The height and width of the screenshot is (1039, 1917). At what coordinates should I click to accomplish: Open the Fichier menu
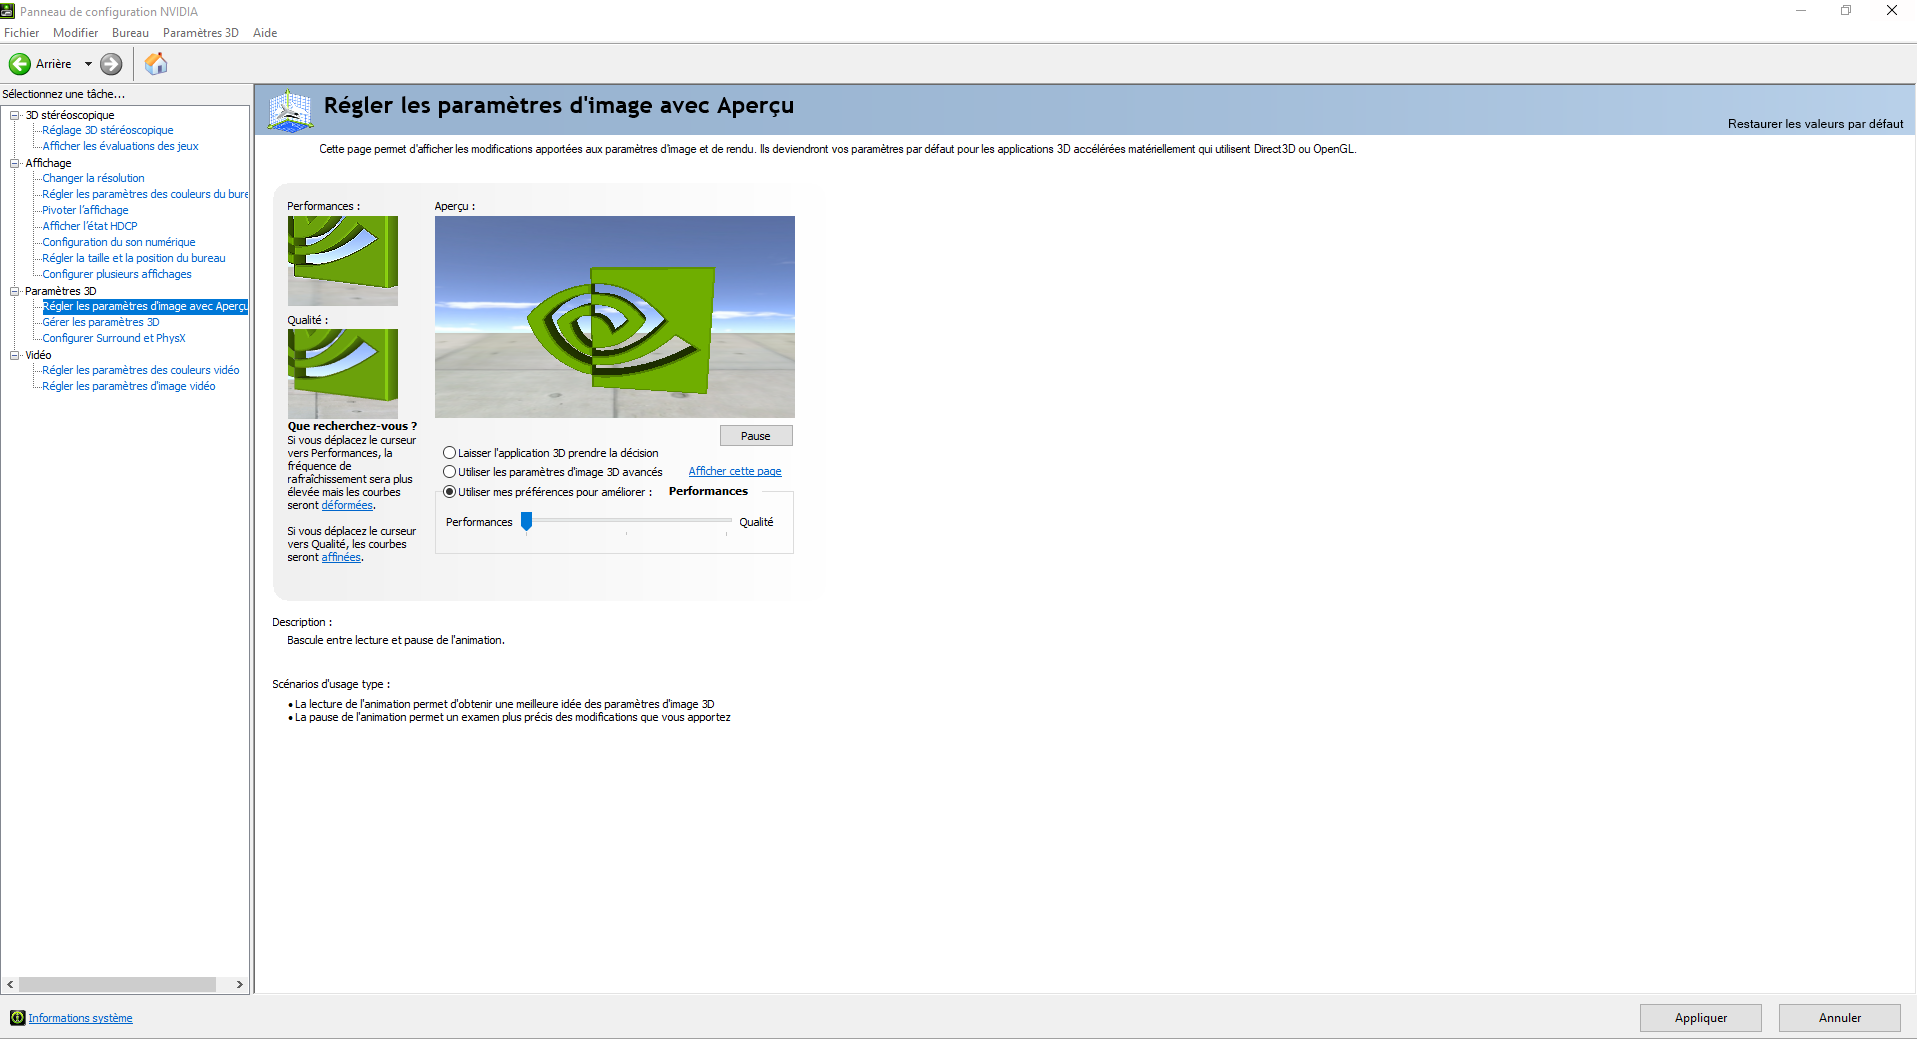click(21, 33)
